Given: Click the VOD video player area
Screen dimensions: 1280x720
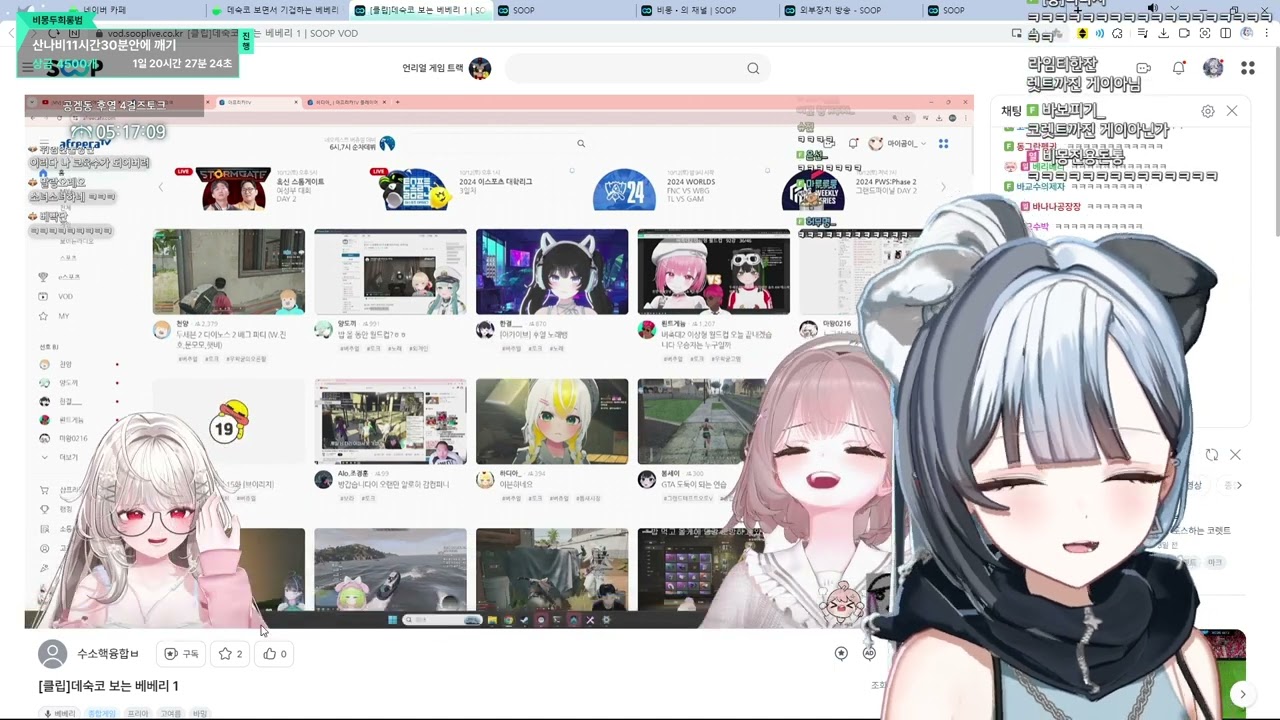Looking at the screenshot, I should click(x=499, y=362).
